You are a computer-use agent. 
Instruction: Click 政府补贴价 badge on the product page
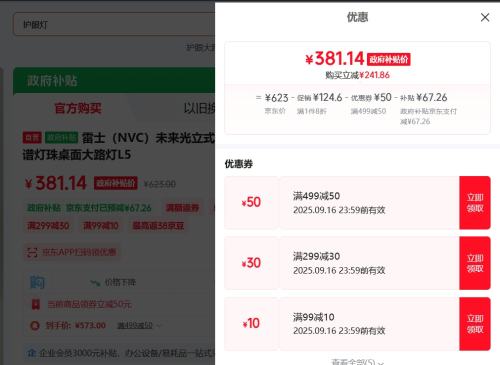[x=116, y=183]
